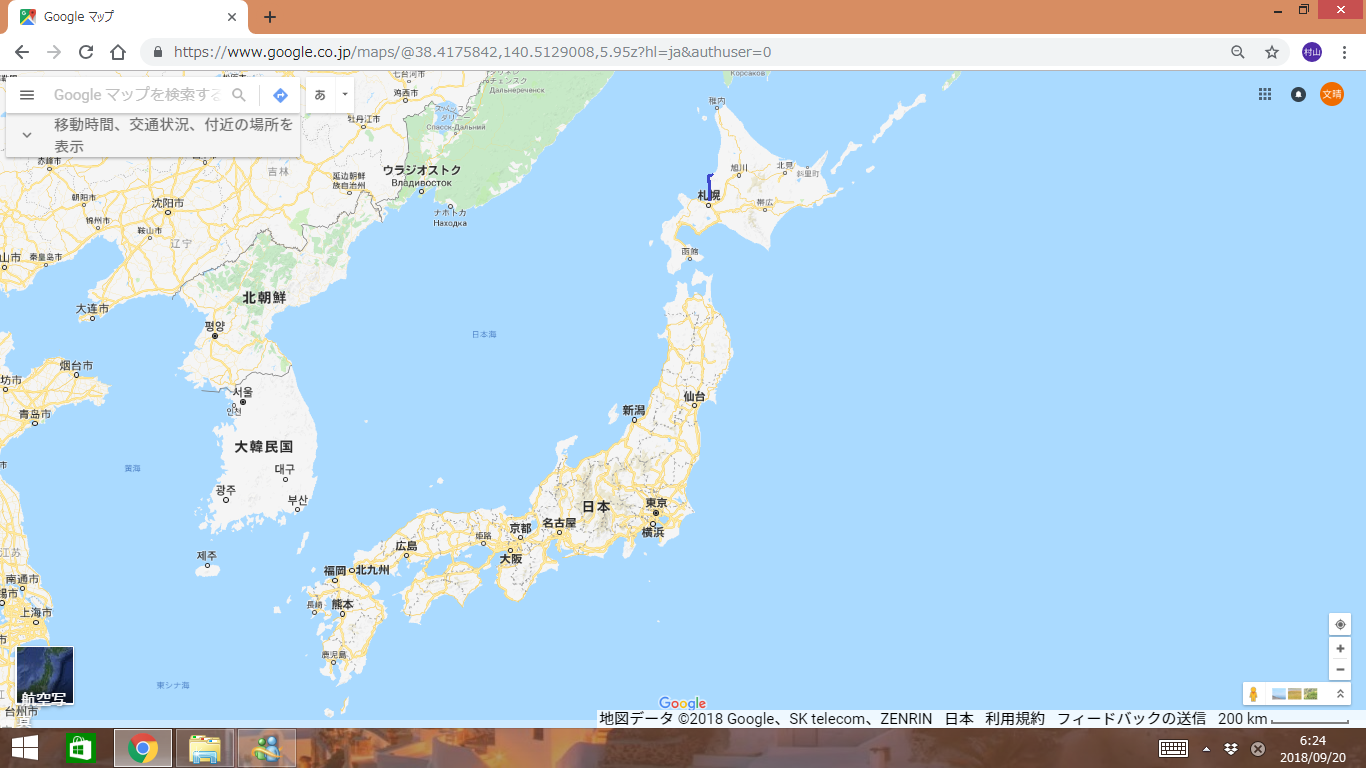Viewport: 1366px width, 768px height.
Task: Bookmark this page with the star icon
Action: point(1272,52)
